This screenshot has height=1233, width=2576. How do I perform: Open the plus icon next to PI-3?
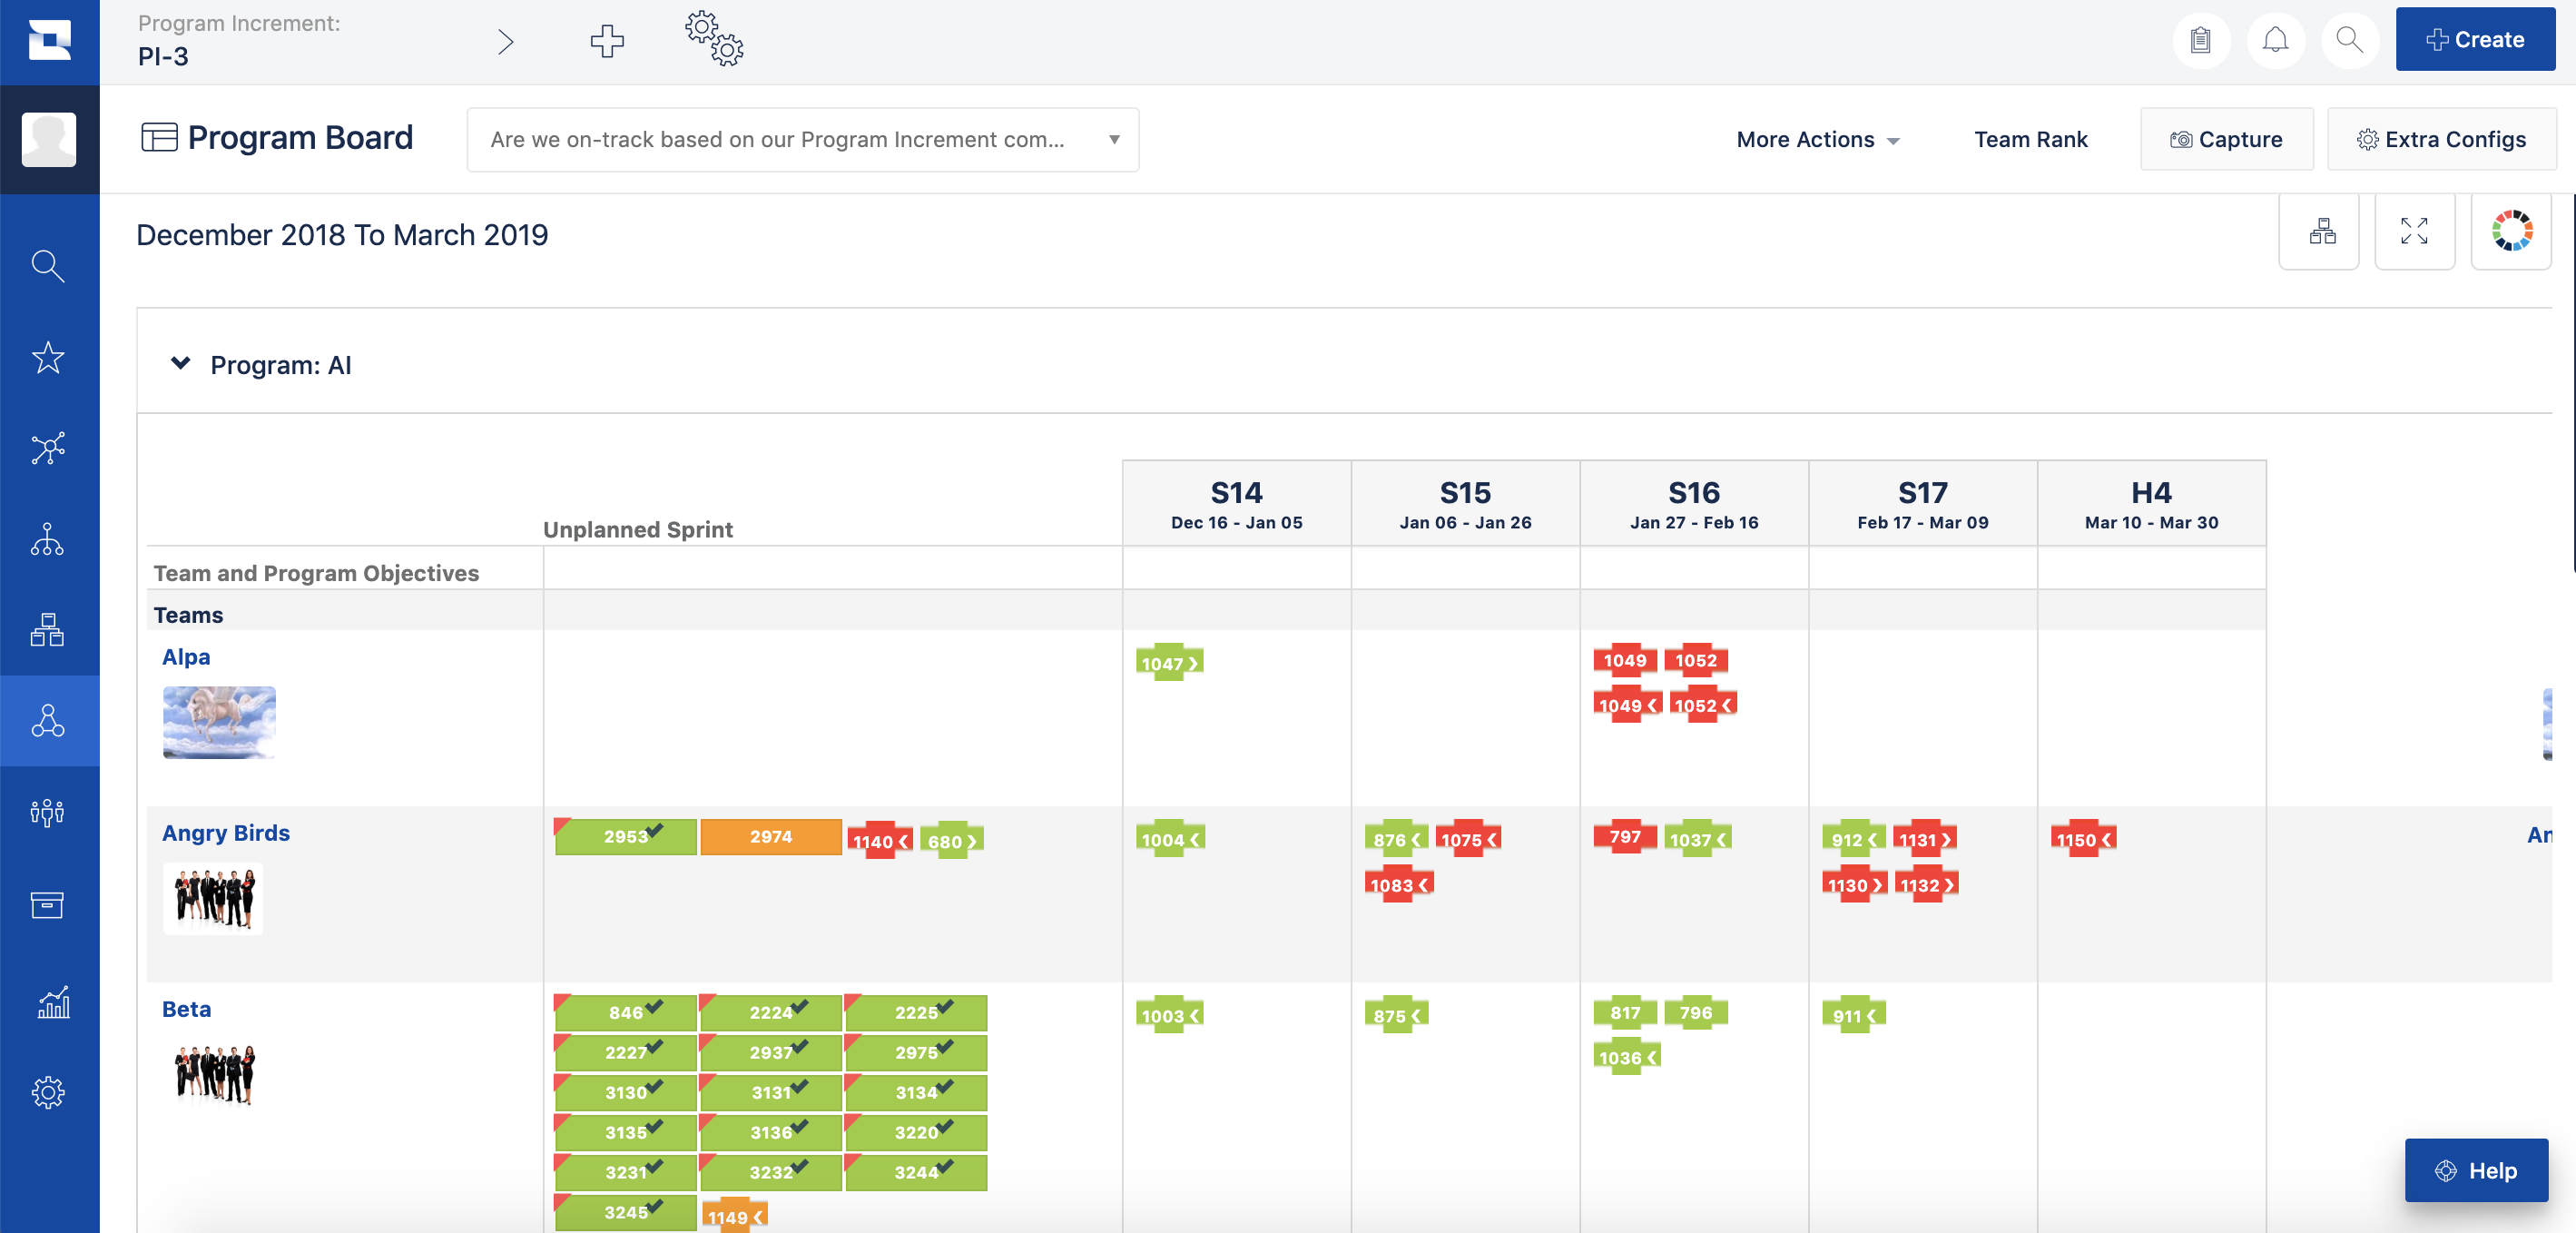coord(607,41)
